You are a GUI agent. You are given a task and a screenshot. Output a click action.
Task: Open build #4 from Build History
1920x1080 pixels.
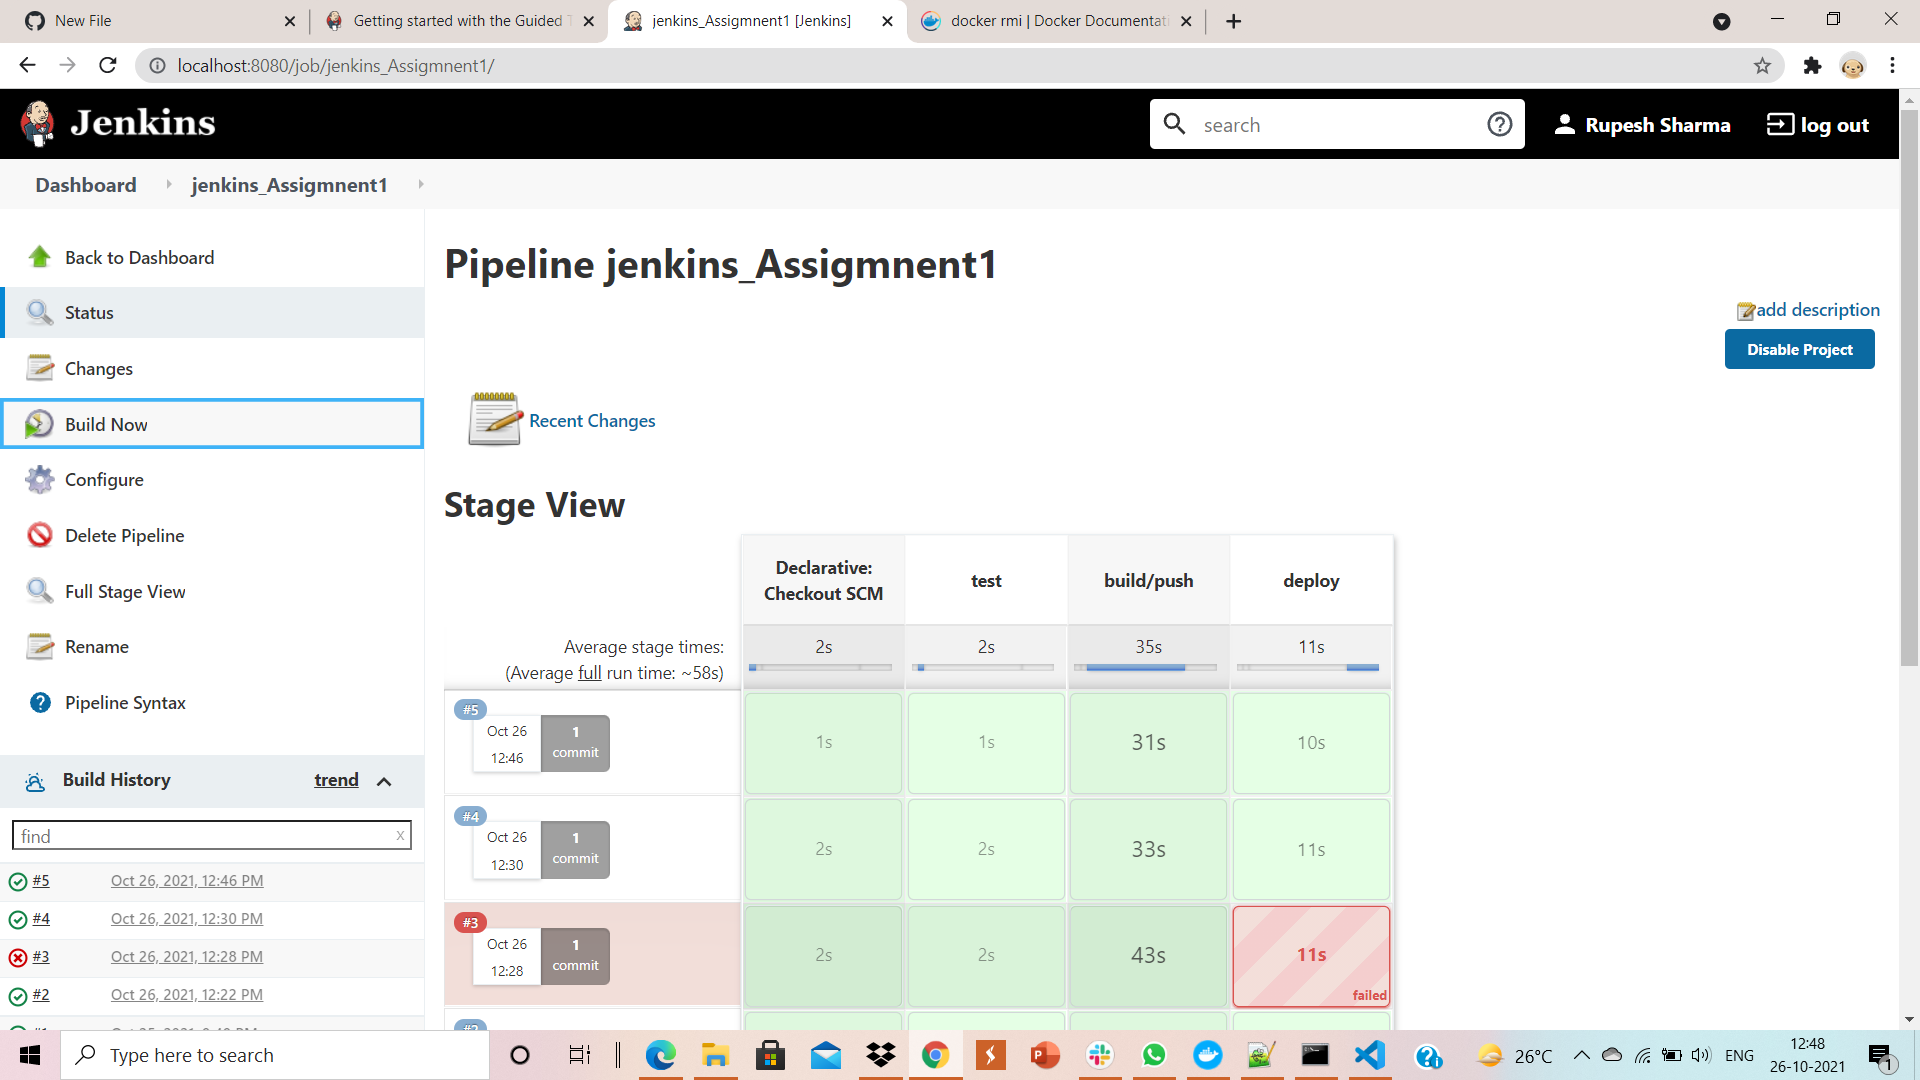click(x=42, y=918)
